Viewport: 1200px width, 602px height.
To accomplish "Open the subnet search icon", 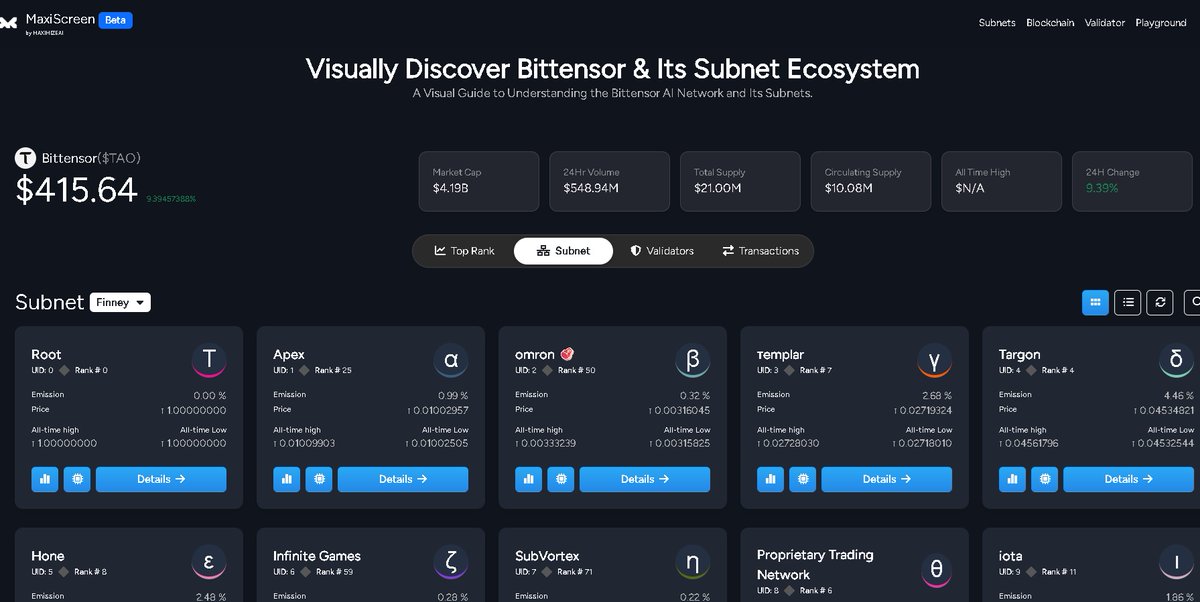I will [x=1192, y=302].
